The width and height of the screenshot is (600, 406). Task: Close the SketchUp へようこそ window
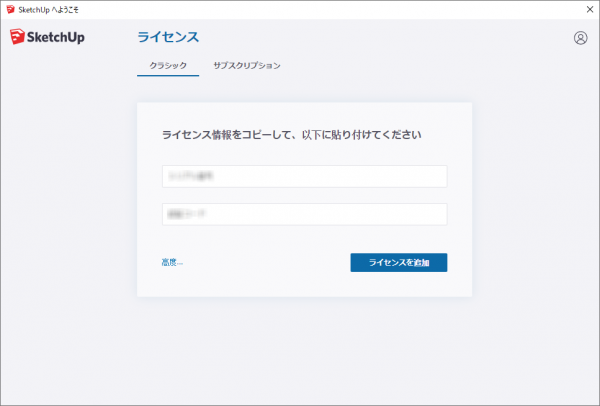(x=590, y=10)
